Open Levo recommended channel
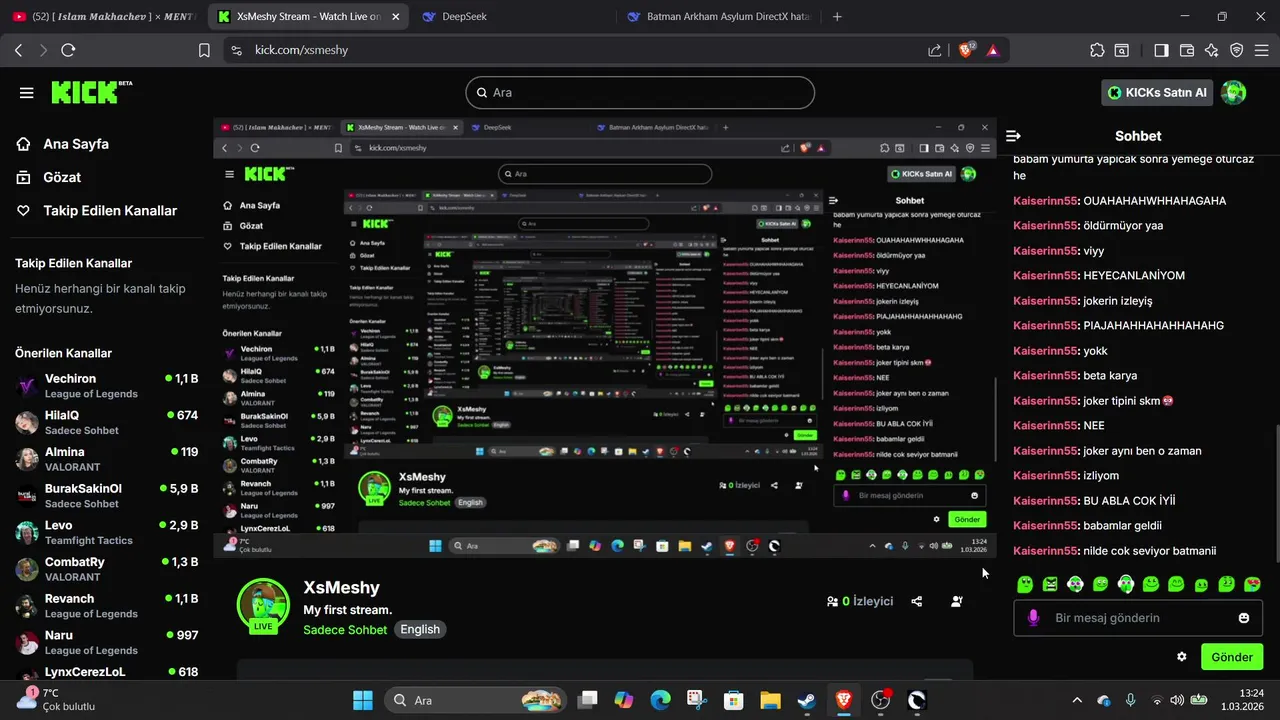Viewport: 1280px width, 720px height. (106, 532)
